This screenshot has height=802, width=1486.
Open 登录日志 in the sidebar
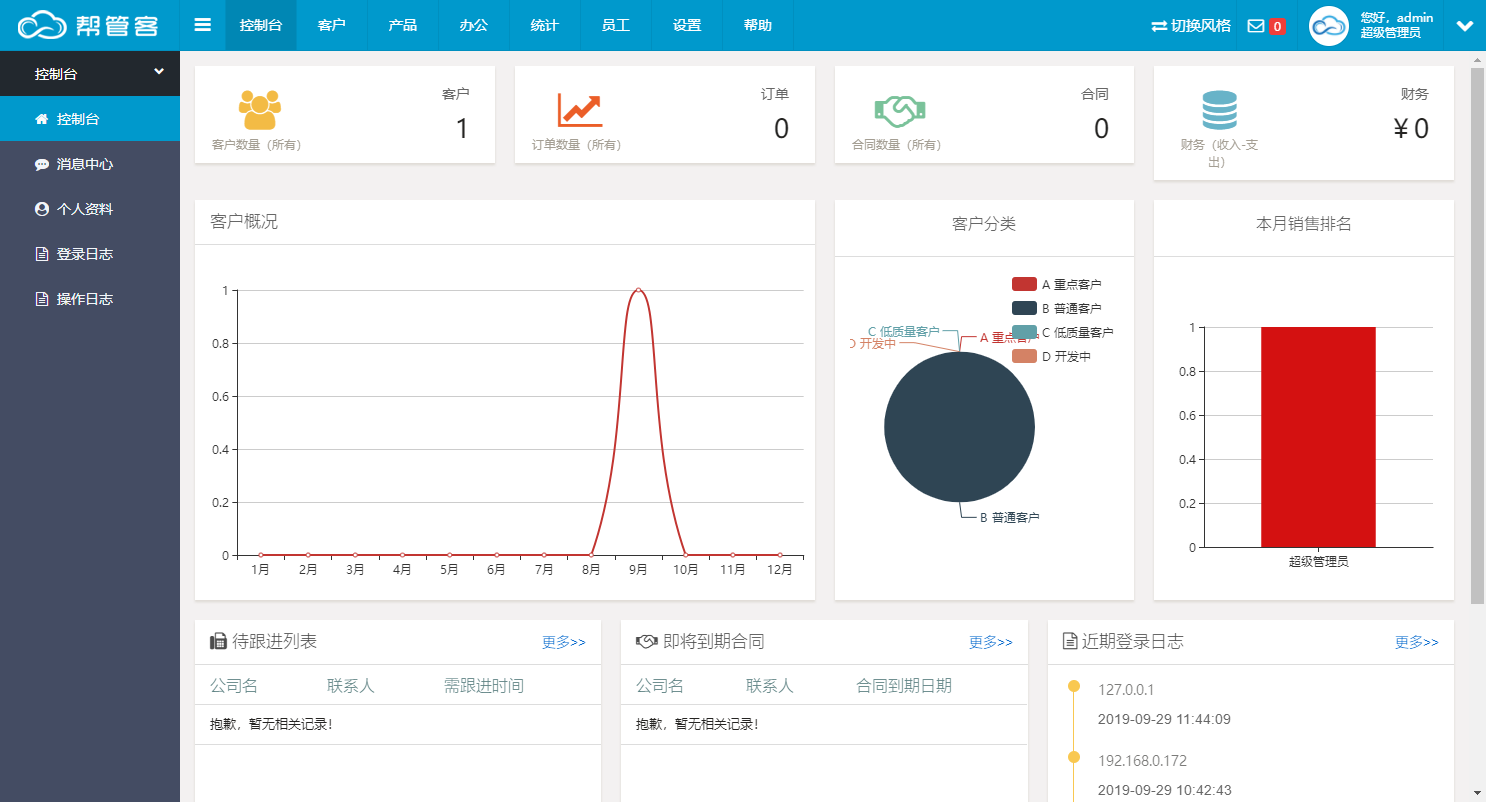point(90,254)
